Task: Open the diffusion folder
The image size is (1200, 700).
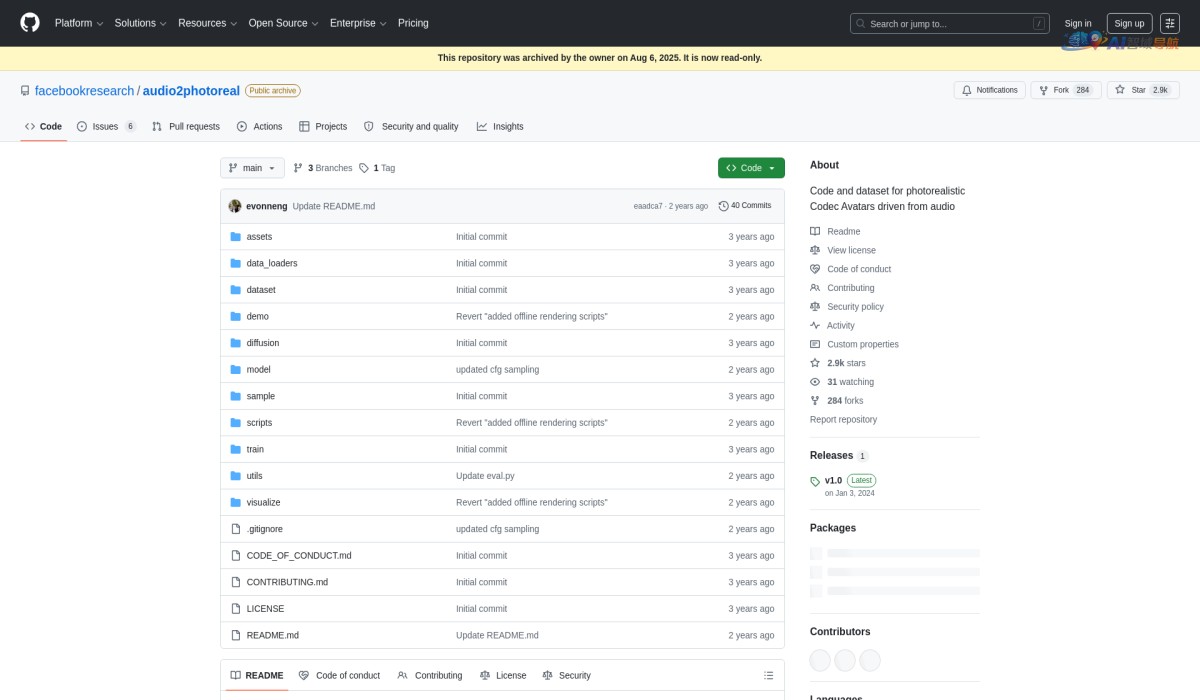Action: pyautogui.click(x=263, y=343)
